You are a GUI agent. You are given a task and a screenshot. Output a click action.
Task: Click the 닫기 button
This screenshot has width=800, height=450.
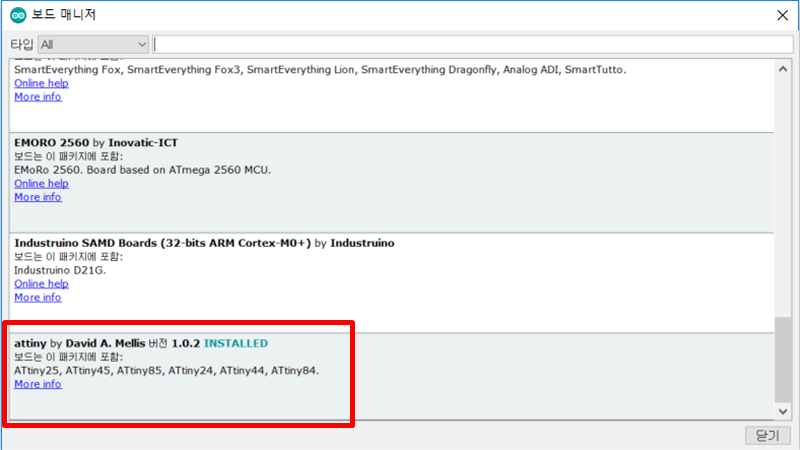pos(767,435)
